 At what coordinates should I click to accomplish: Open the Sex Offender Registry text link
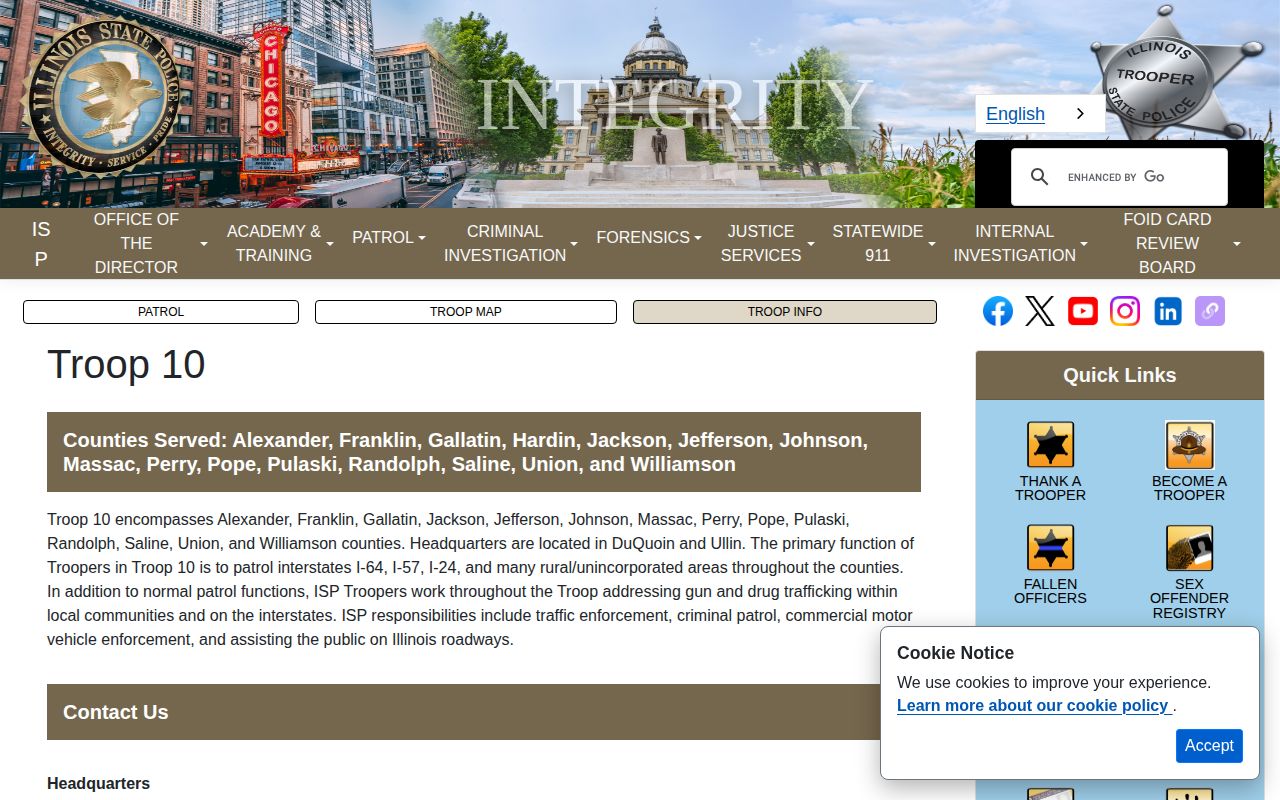point(1189,598)
